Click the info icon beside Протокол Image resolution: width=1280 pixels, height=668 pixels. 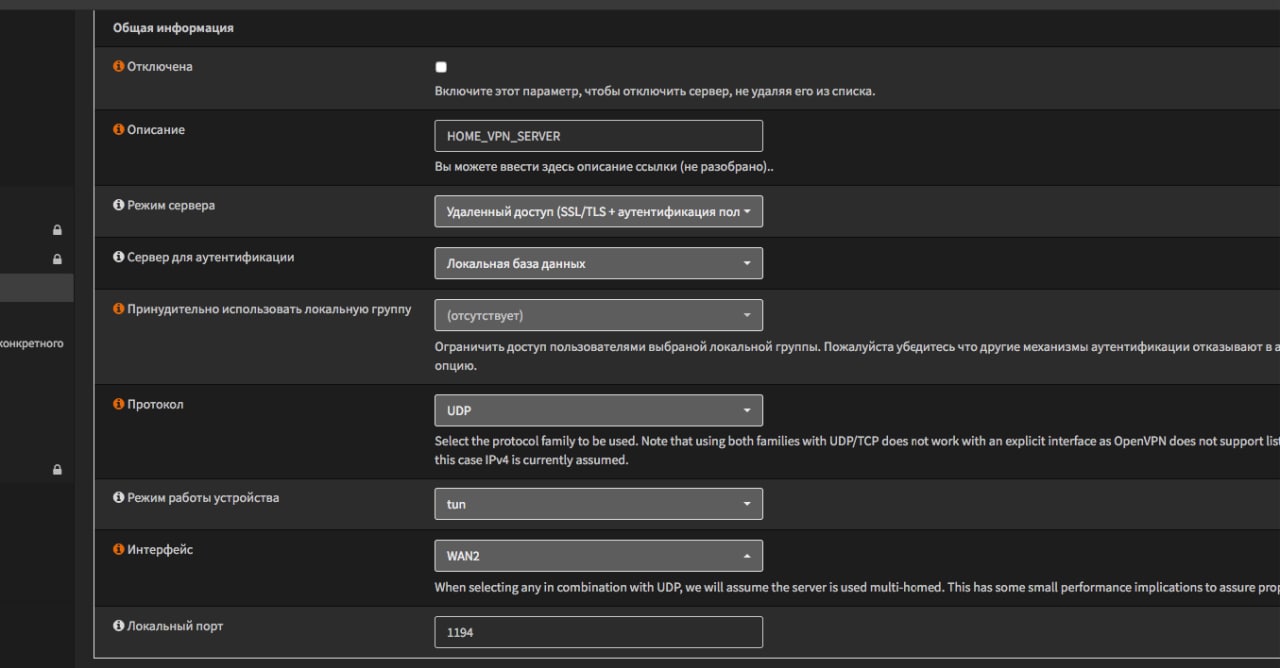[x=118, y=405]
